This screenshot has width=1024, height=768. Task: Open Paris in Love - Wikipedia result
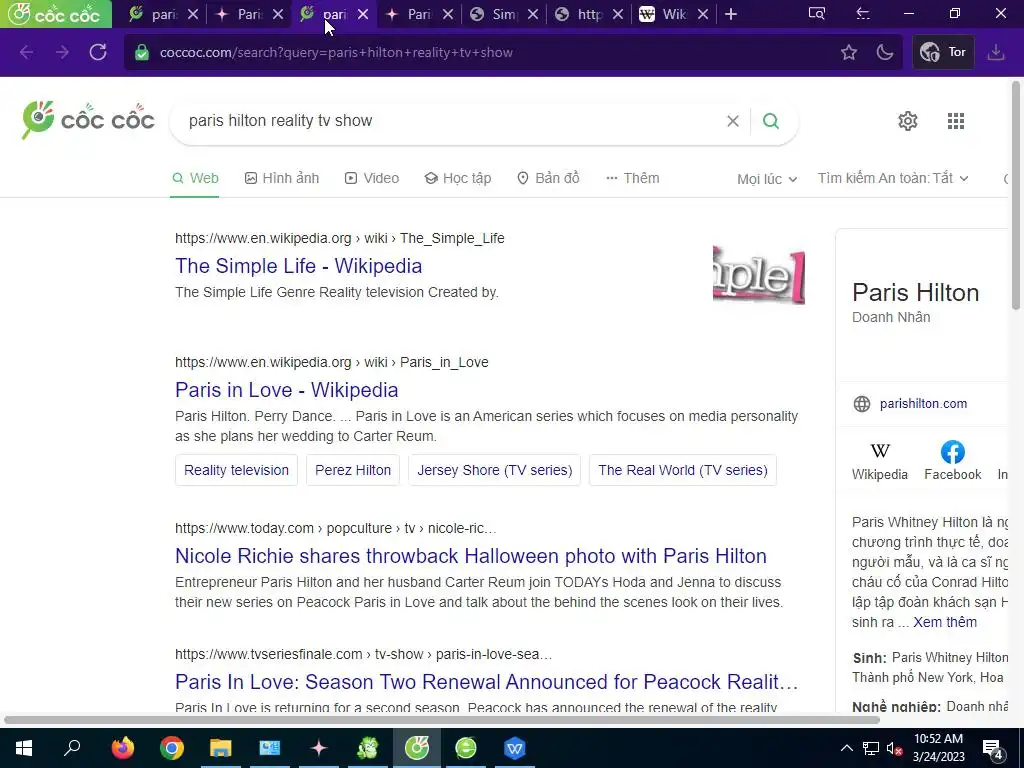tap(287, 390)
